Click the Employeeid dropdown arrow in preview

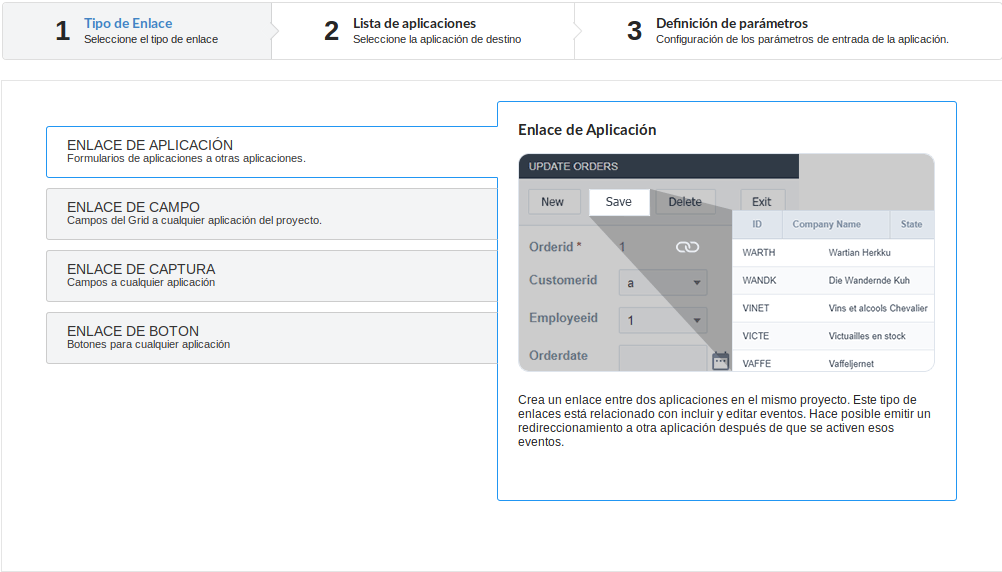697,320
